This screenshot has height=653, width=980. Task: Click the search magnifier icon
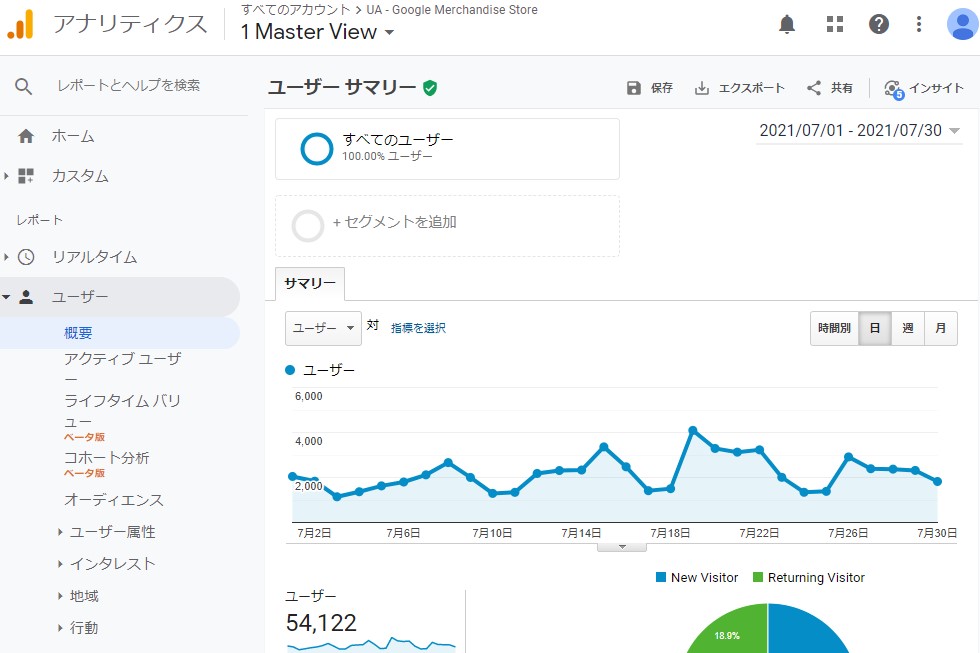[x=23, y=86]
